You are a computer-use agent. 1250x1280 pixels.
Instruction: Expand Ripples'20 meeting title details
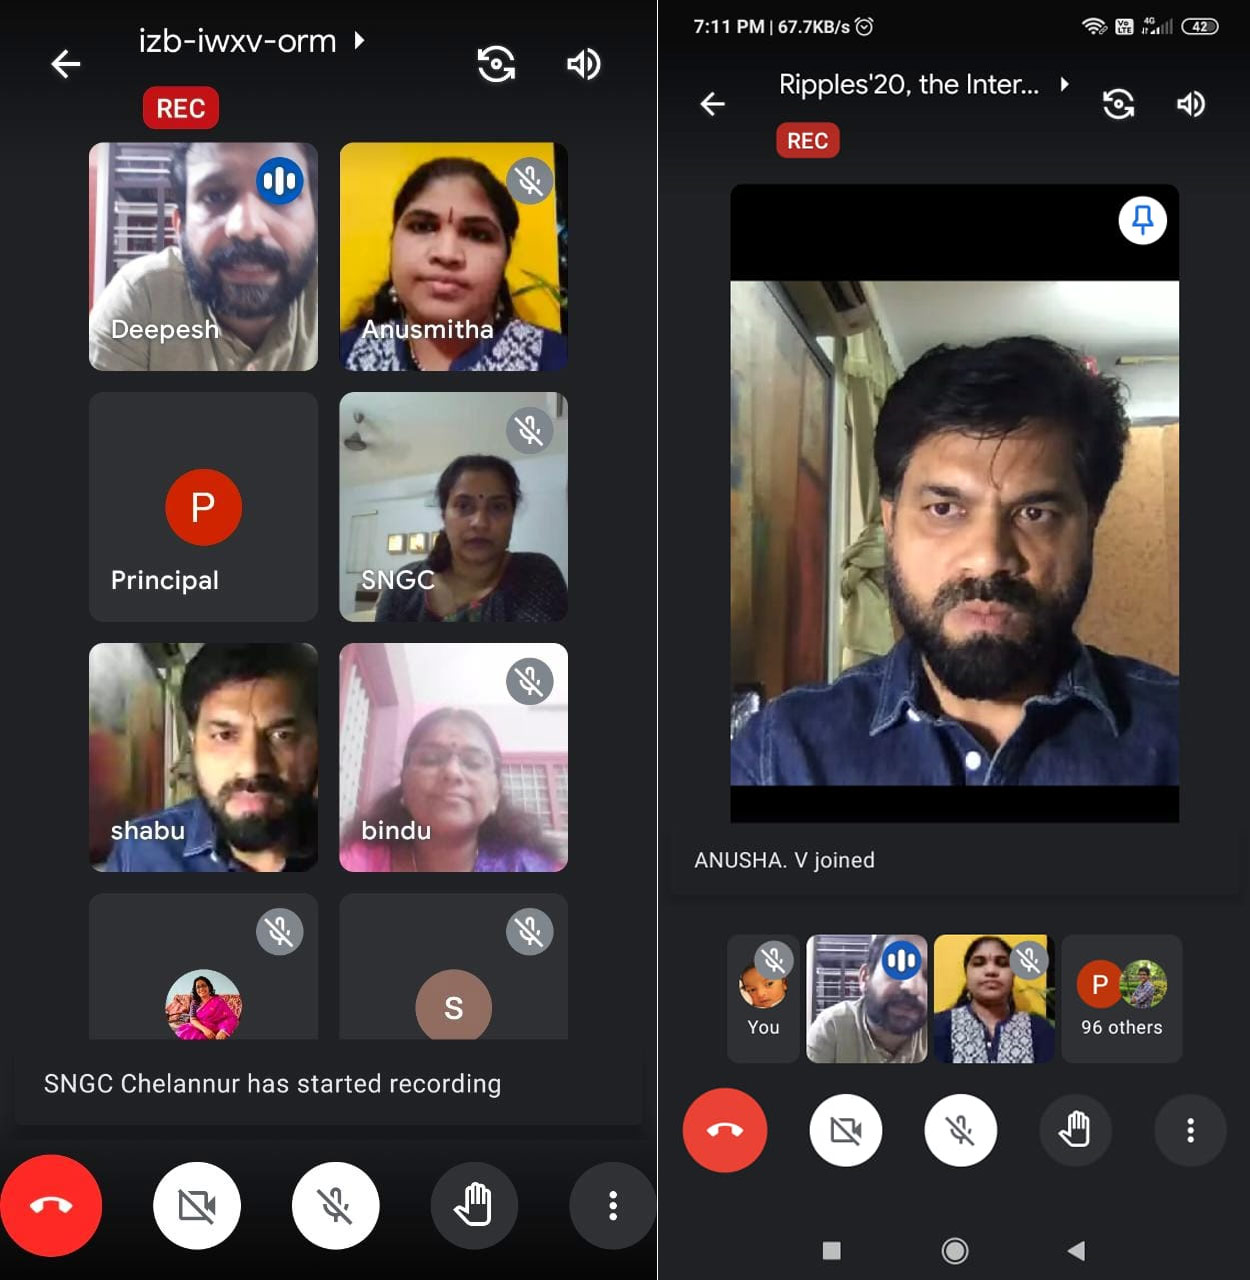coord(1064,84)
